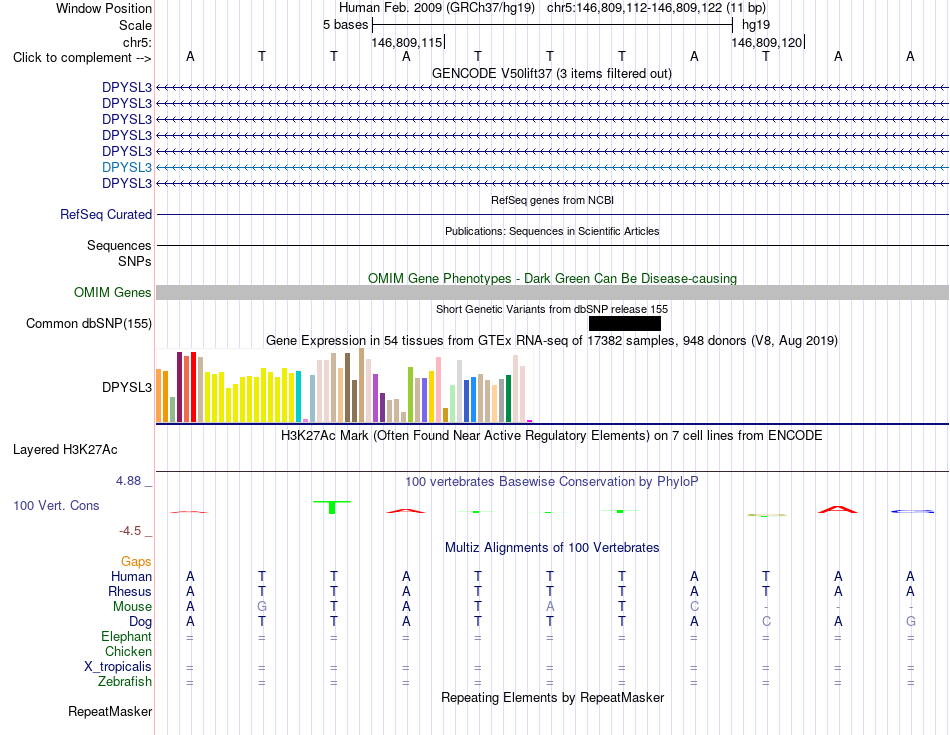This screenshot has width=950, height=735.
Task: Select the Scale track label
Action: click(135, 25)
